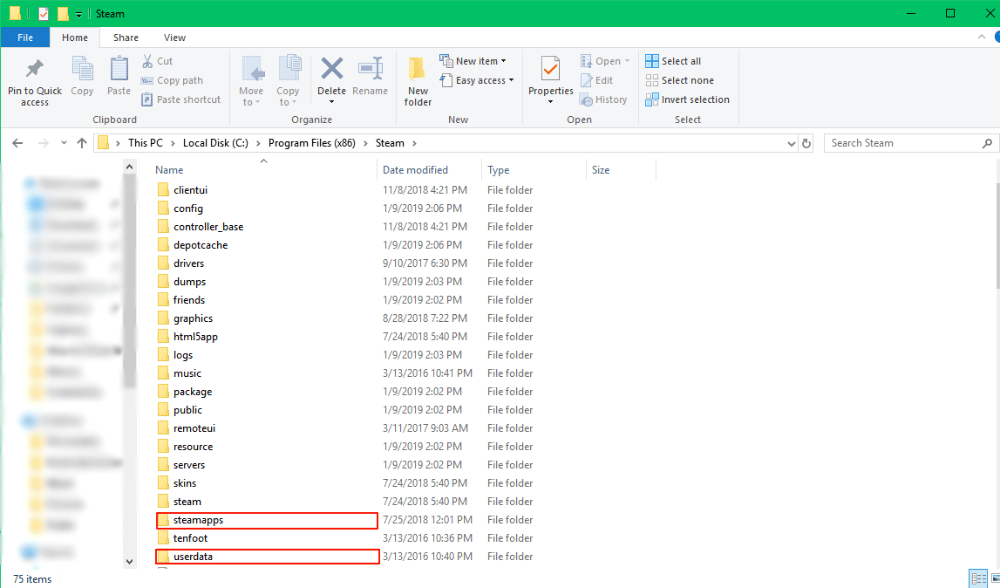Viewport: 1000px width, 588px height.
Task: Switch to the Share ribbon tab
Action: [126, 38]
